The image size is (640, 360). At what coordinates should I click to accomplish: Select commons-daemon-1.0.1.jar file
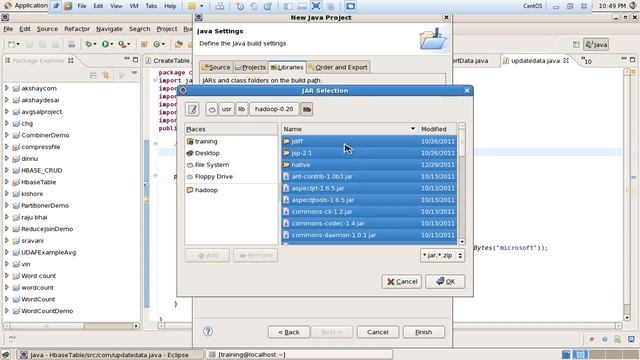tap(369, 235)
